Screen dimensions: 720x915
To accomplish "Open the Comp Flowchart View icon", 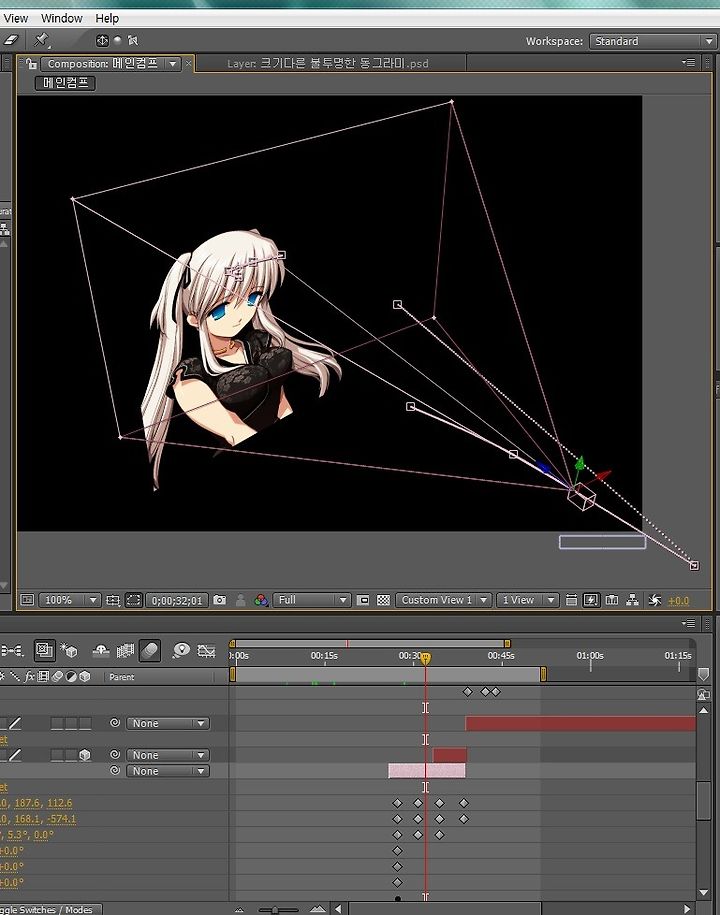I will 632,600.
